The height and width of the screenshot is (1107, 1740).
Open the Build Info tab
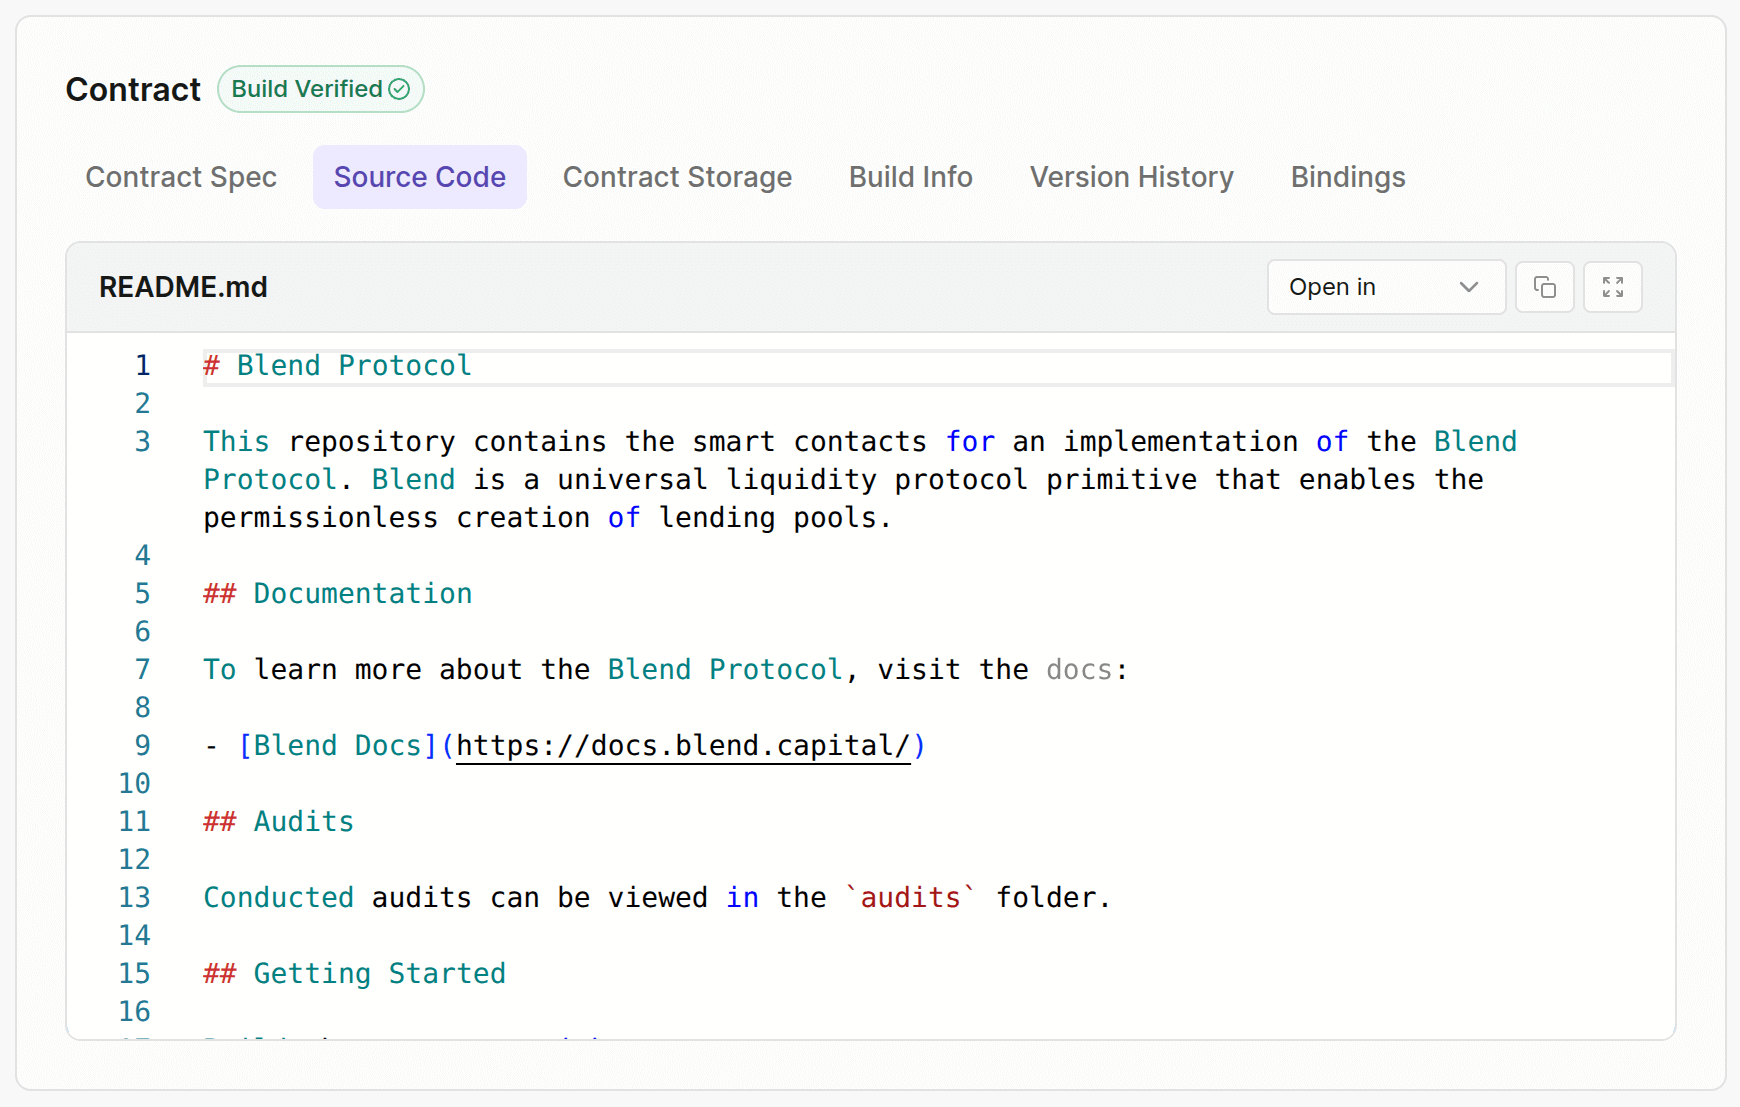tap(910, 177)
